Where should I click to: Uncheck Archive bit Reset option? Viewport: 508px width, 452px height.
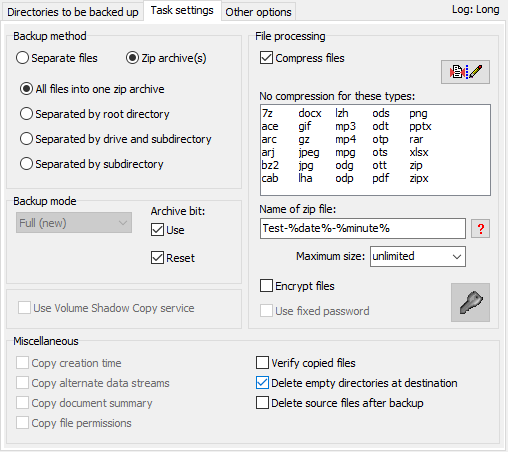tap(157, 258)
